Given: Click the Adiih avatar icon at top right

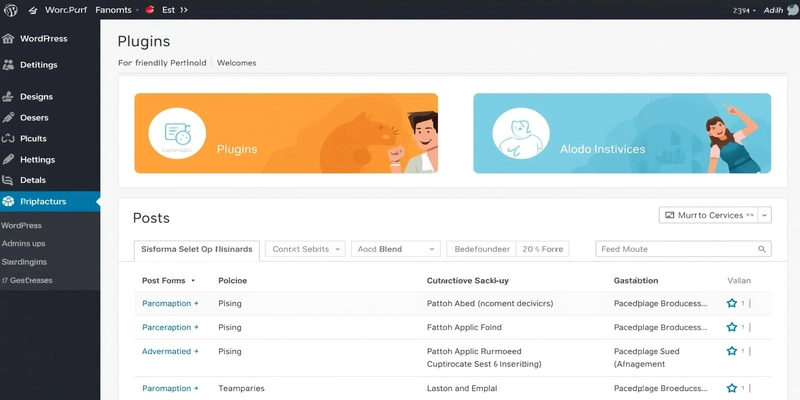Looking at the screenshot, I should [793, 10].
